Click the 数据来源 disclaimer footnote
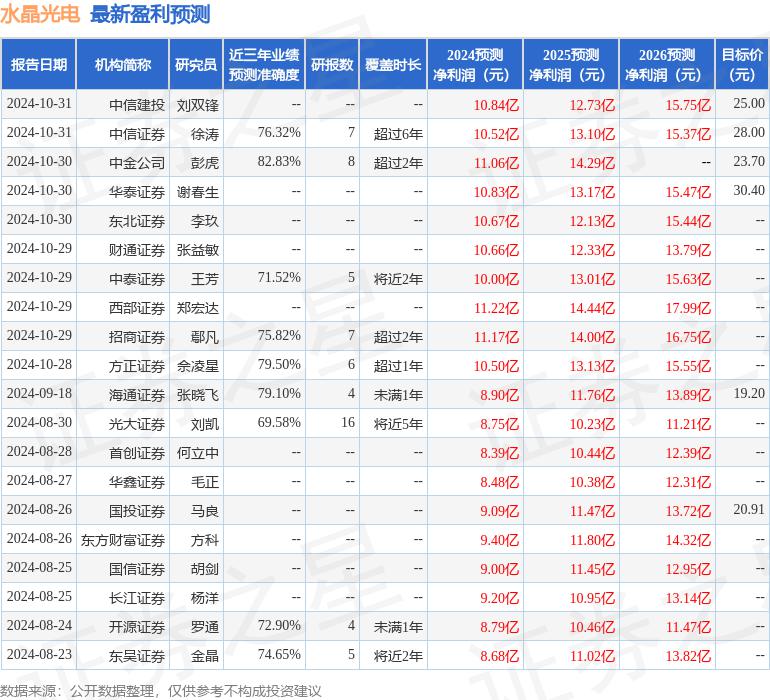 tap(161, 691)
